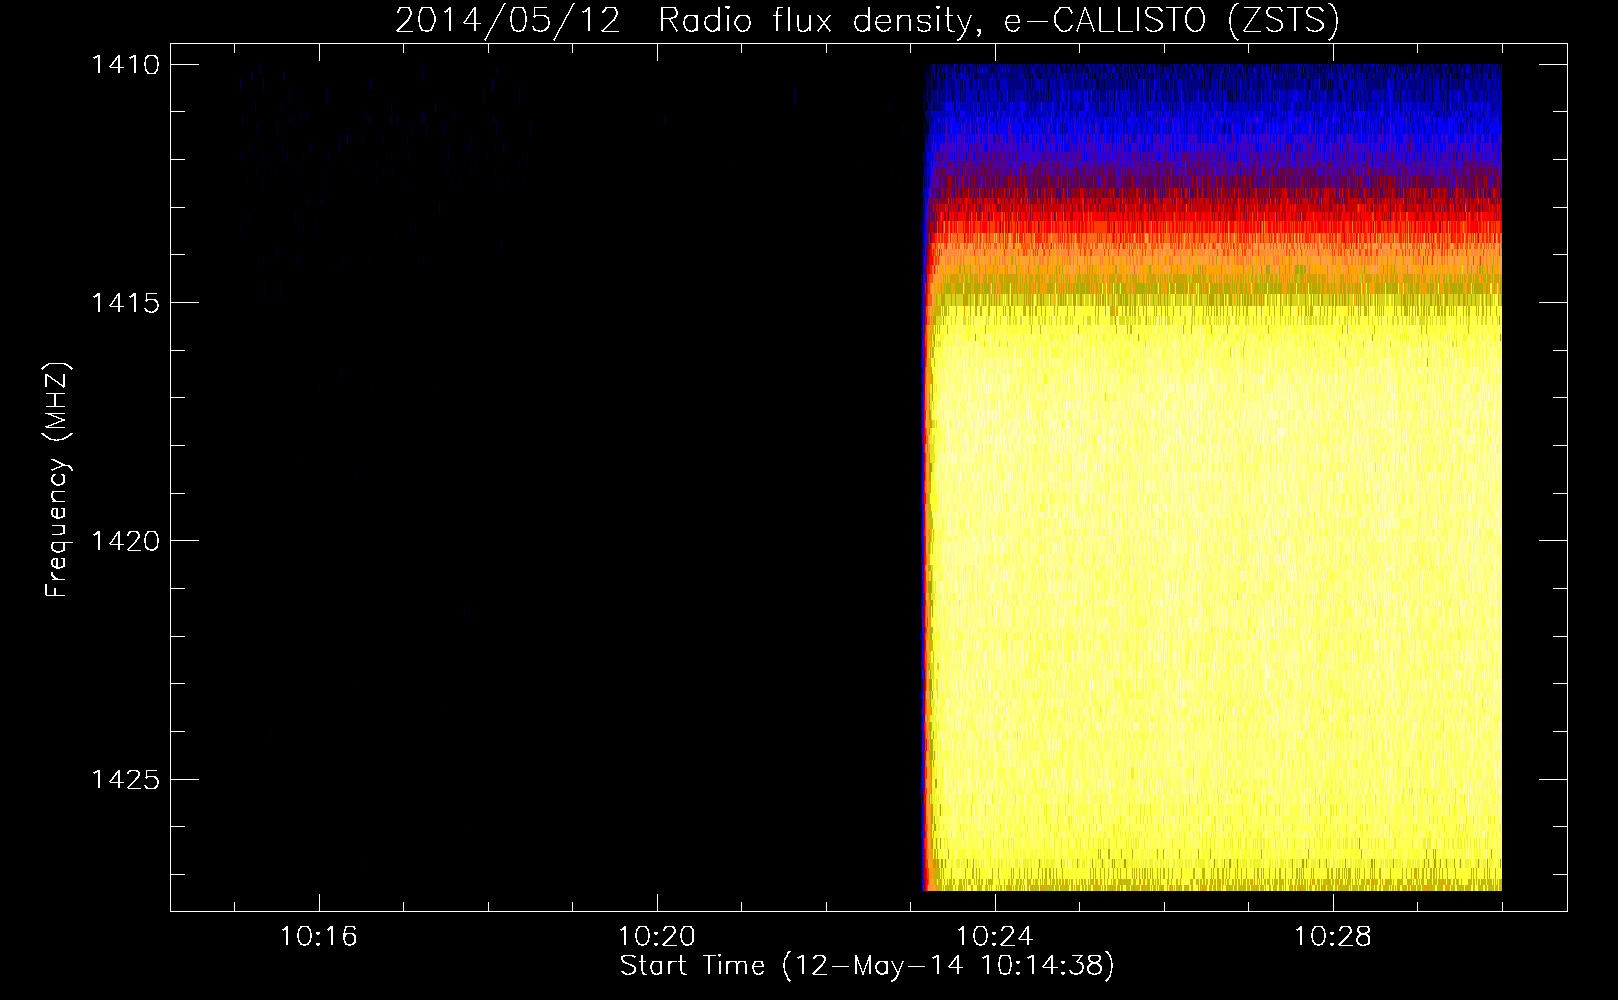
Task: Click the 1420 frequency tick label
Action: tap(125, 541)
